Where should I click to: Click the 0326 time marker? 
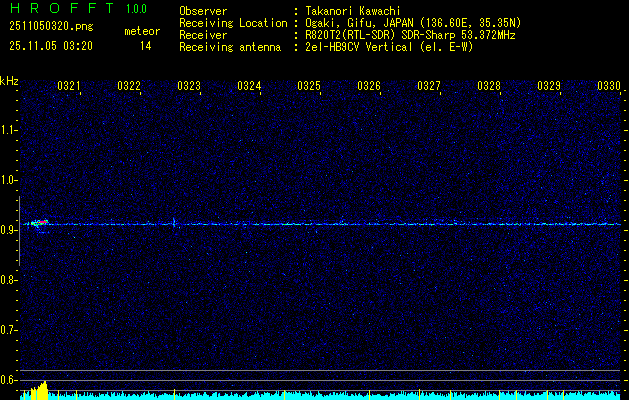[x=369, y=86]
